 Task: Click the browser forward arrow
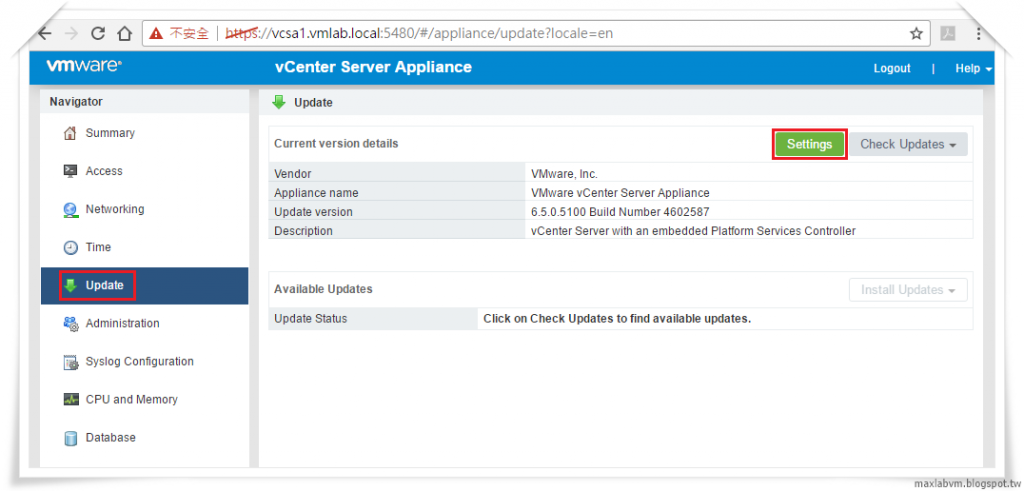(71, 33)
